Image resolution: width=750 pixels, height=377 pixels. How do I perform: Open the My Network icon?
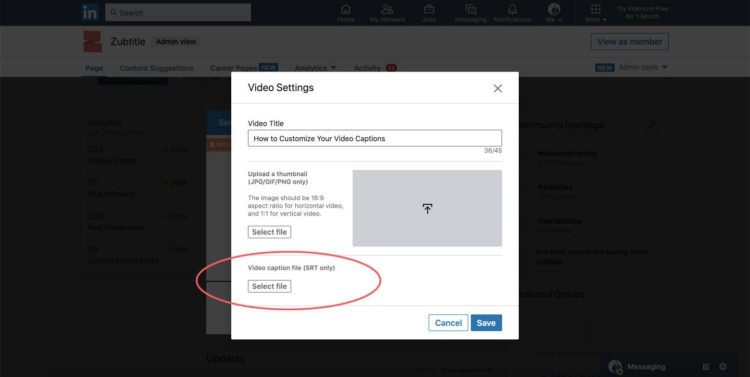pos(387,13)
